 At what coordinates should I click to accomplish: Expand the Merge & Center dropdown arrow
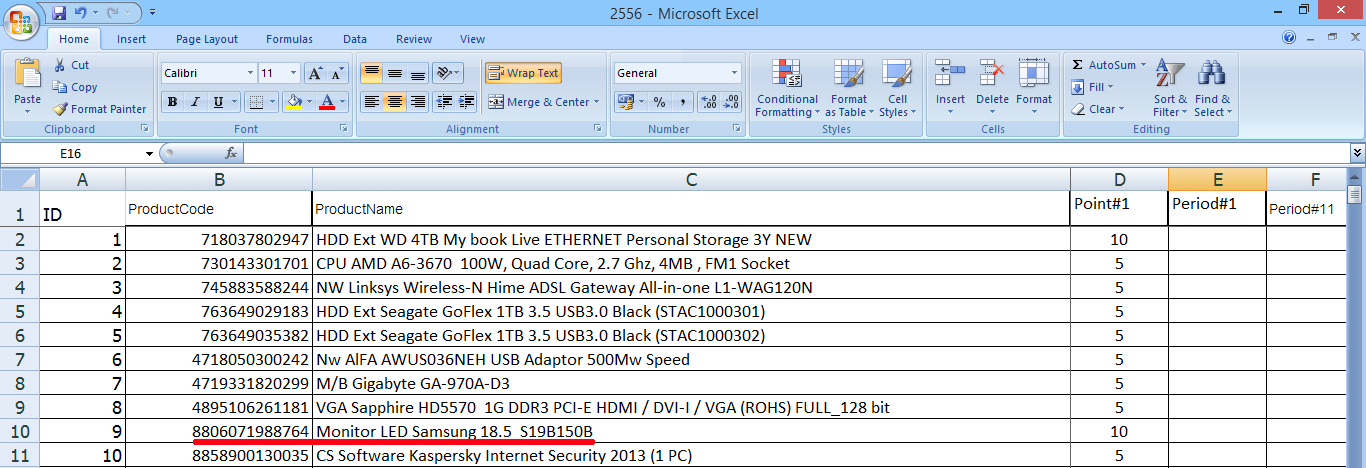coord(596,102)
